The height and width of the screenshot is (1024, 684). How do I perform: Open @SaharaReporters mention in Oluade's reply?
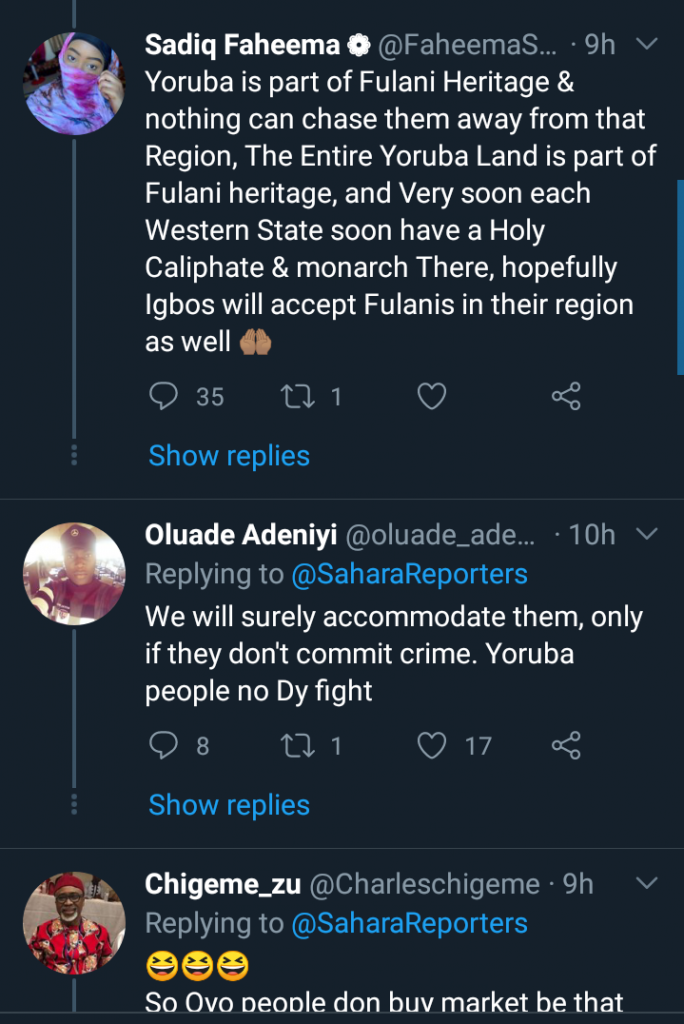pyautogui.click(x=409, y=574)
